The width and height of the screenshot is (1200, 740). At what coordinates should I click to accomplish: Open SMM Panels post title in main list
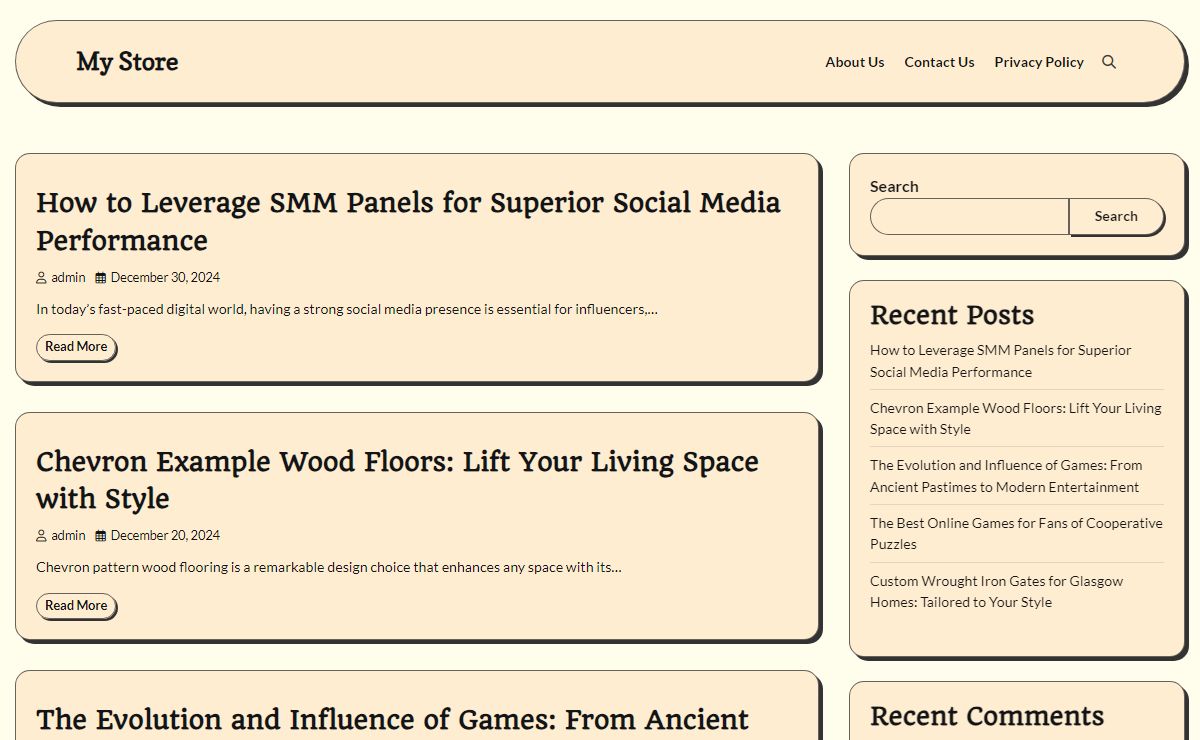pos(408,221)
